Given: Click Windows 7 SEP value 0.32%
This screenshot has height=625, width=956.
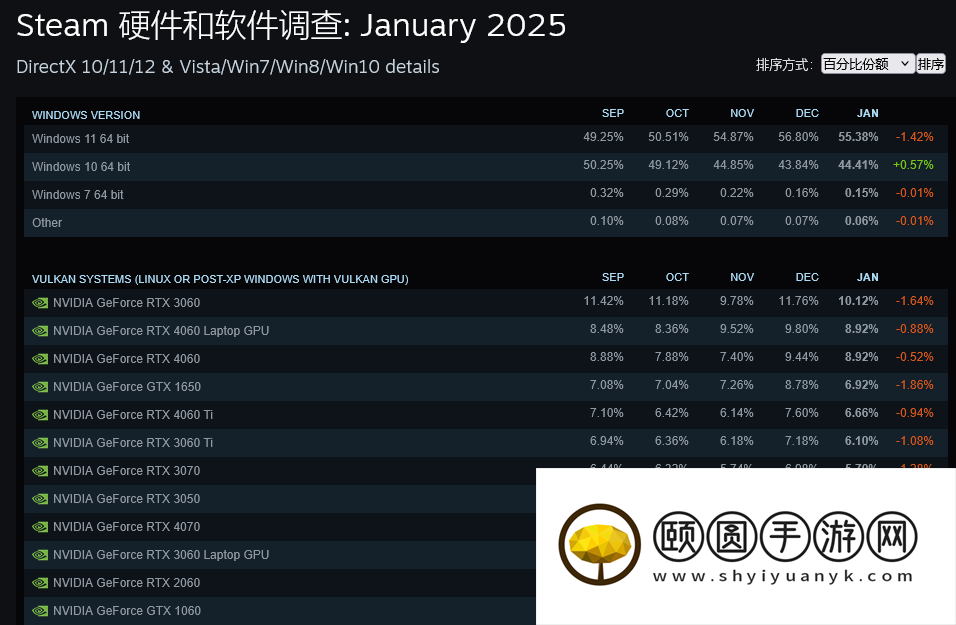Looking at the screenshot, I should [x=607, y=193].
